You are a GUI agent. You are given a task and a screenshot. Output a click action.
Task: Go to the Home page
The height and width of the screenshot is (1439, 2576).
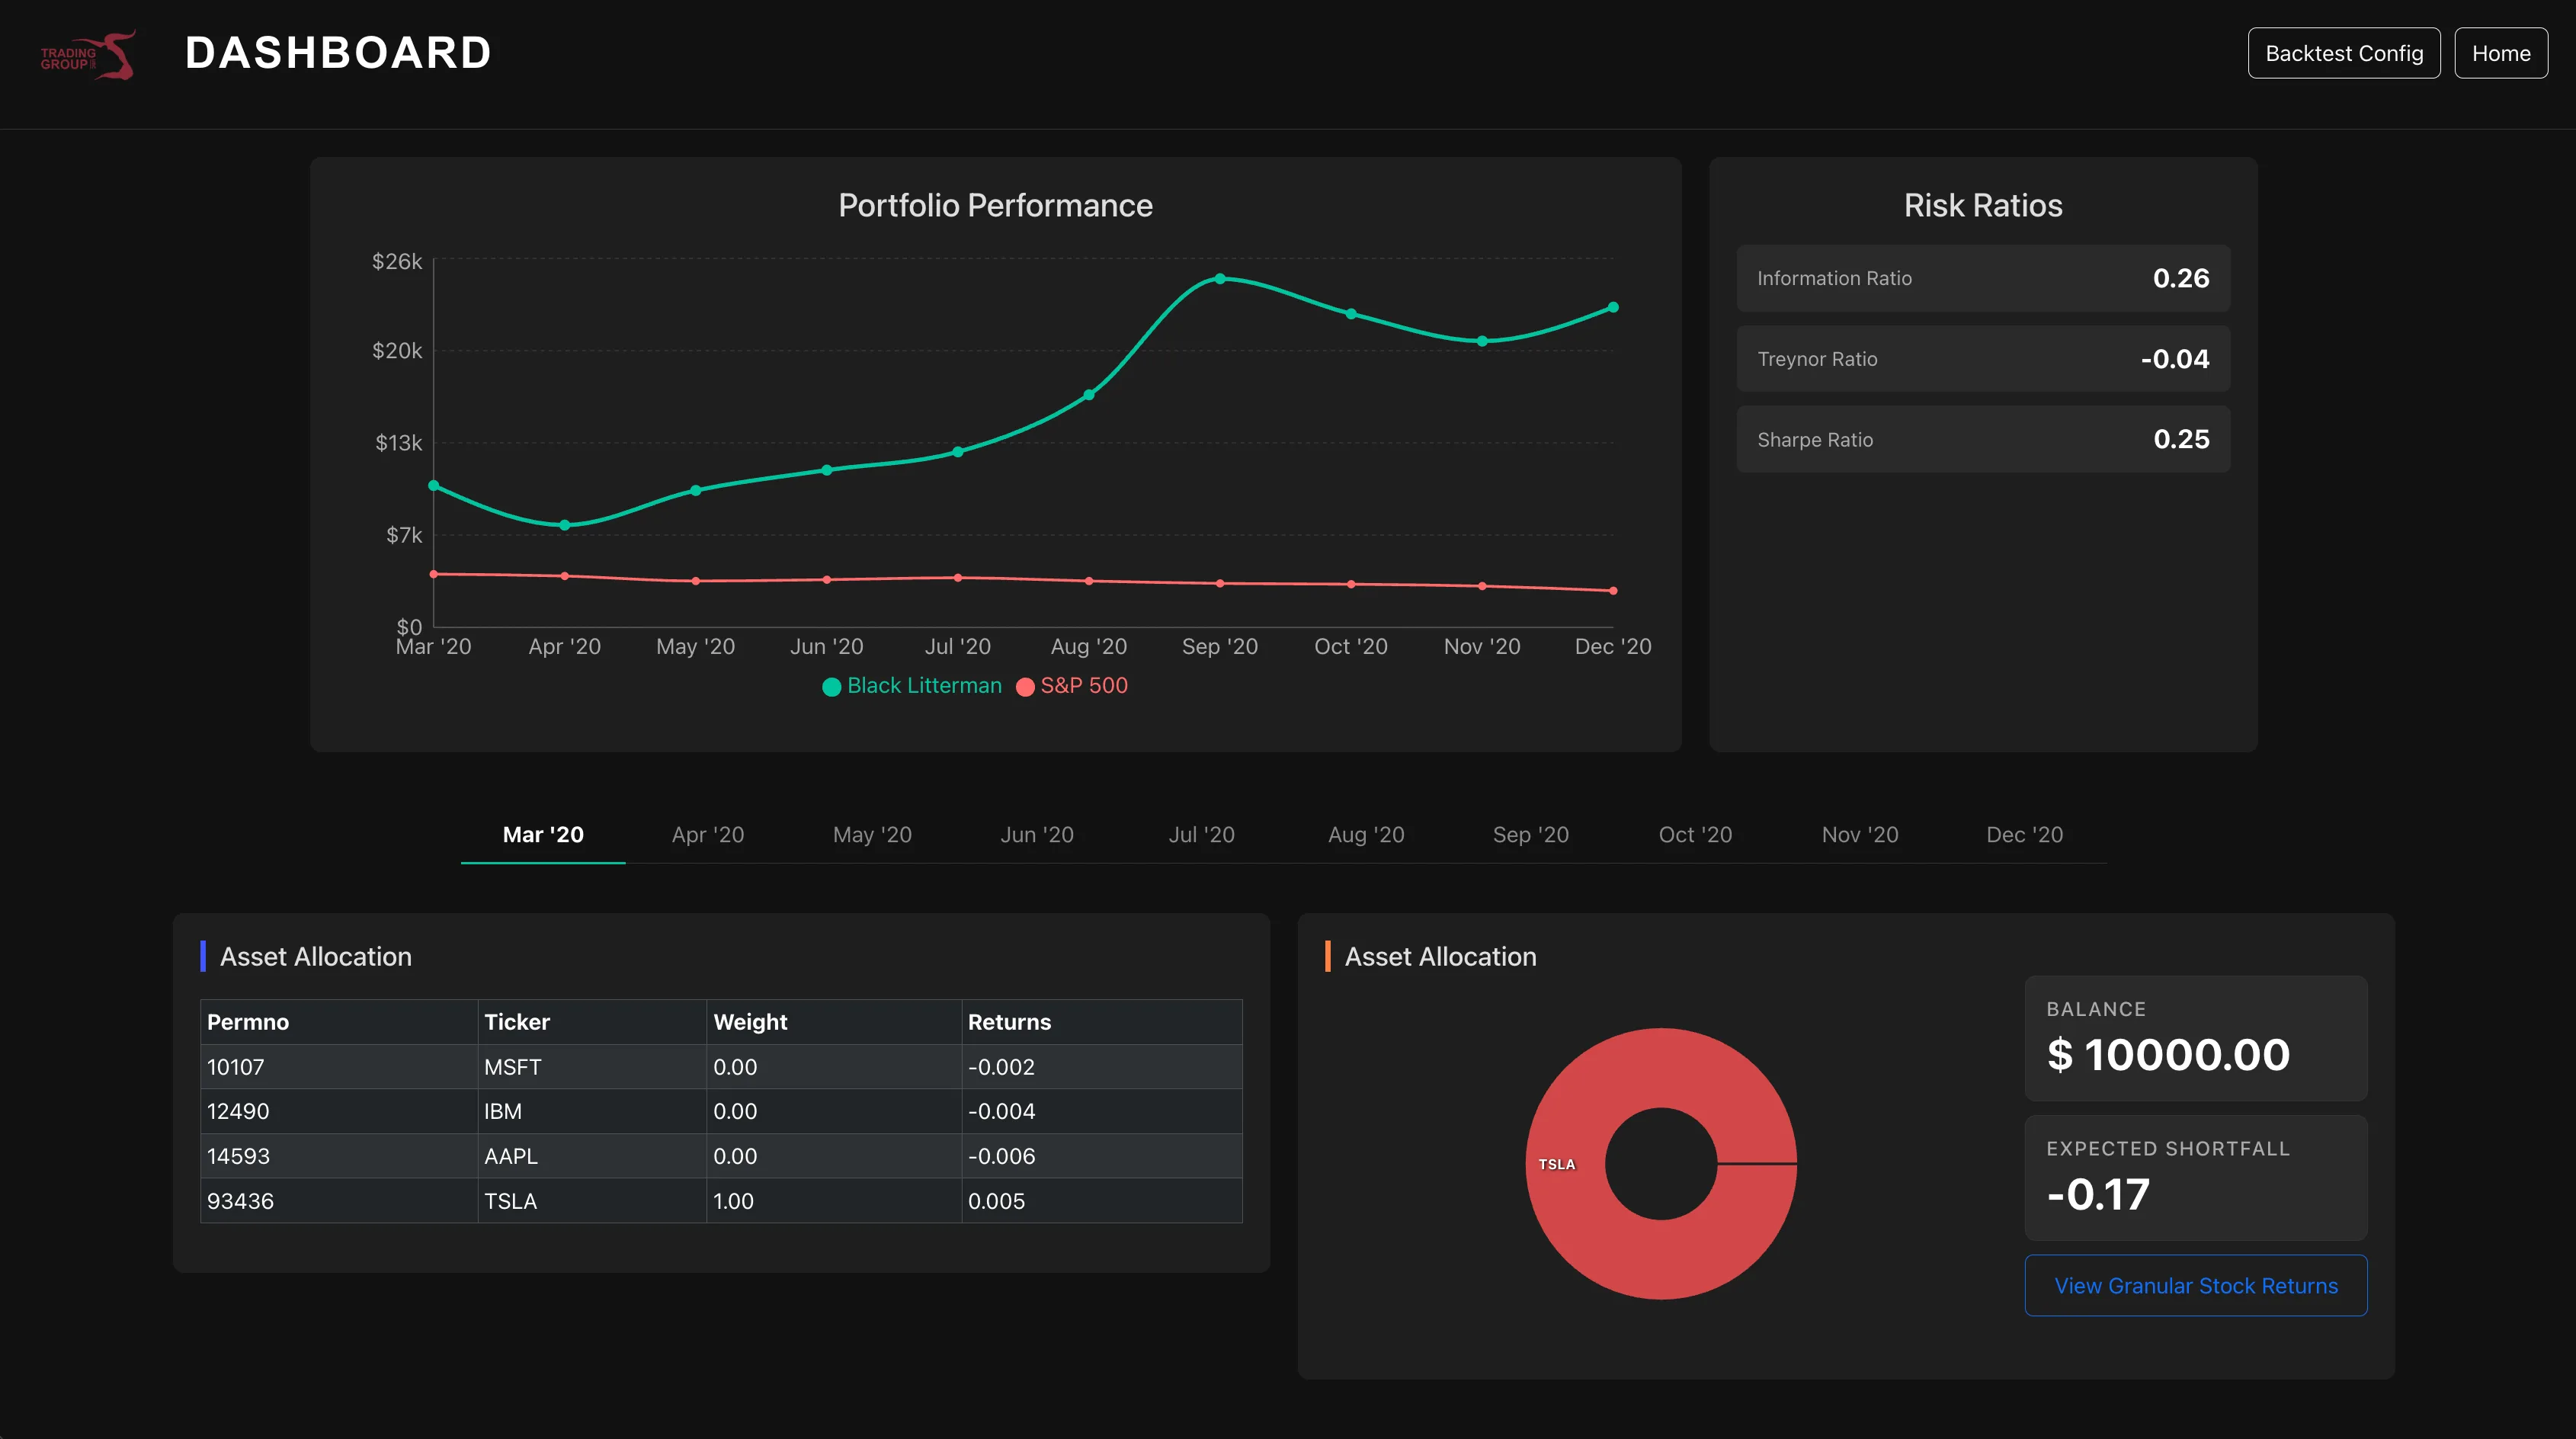[2501, 53]
